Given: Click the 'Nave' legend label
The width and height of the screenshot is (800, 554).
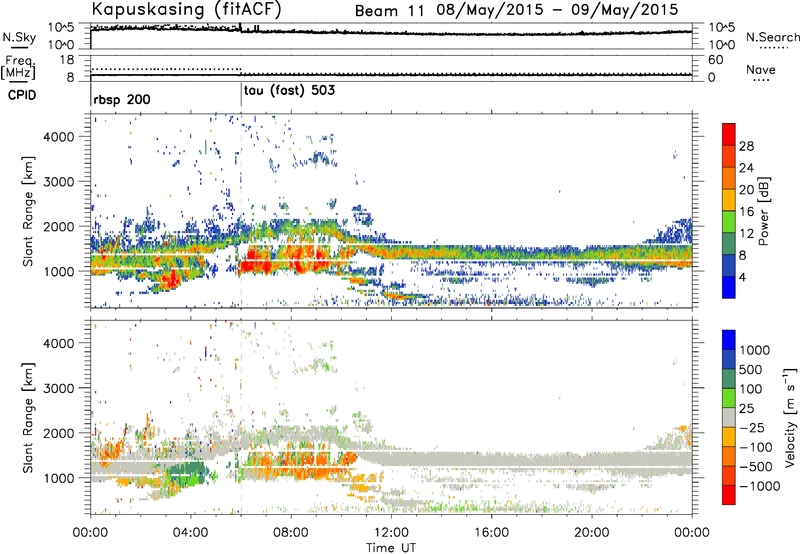Looking at the screenshot, I should (761, 69).
